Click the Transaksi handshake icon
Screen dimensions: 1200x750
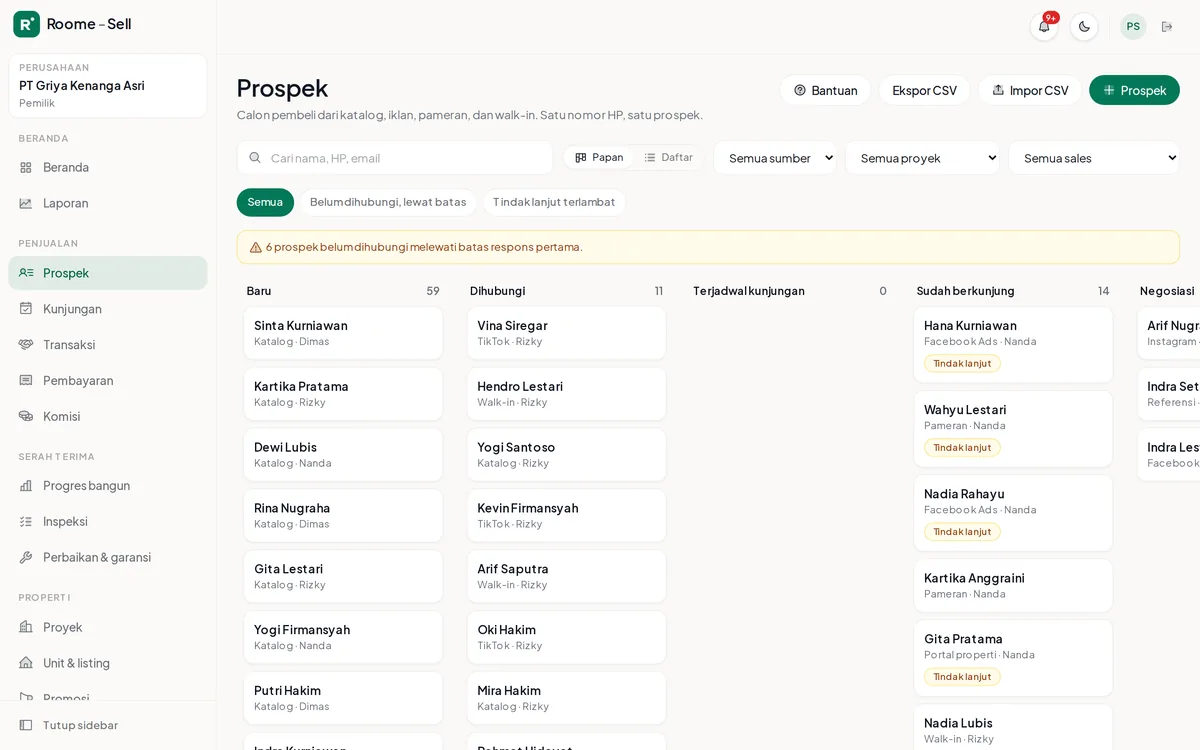coord(26,345)
